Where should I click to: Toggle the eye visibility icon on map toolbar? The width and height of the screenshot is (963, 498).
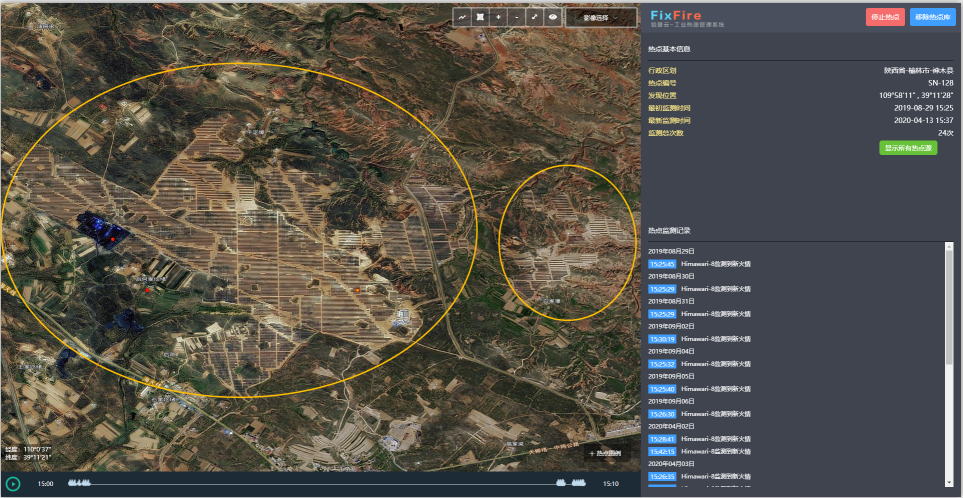point(552,18)
